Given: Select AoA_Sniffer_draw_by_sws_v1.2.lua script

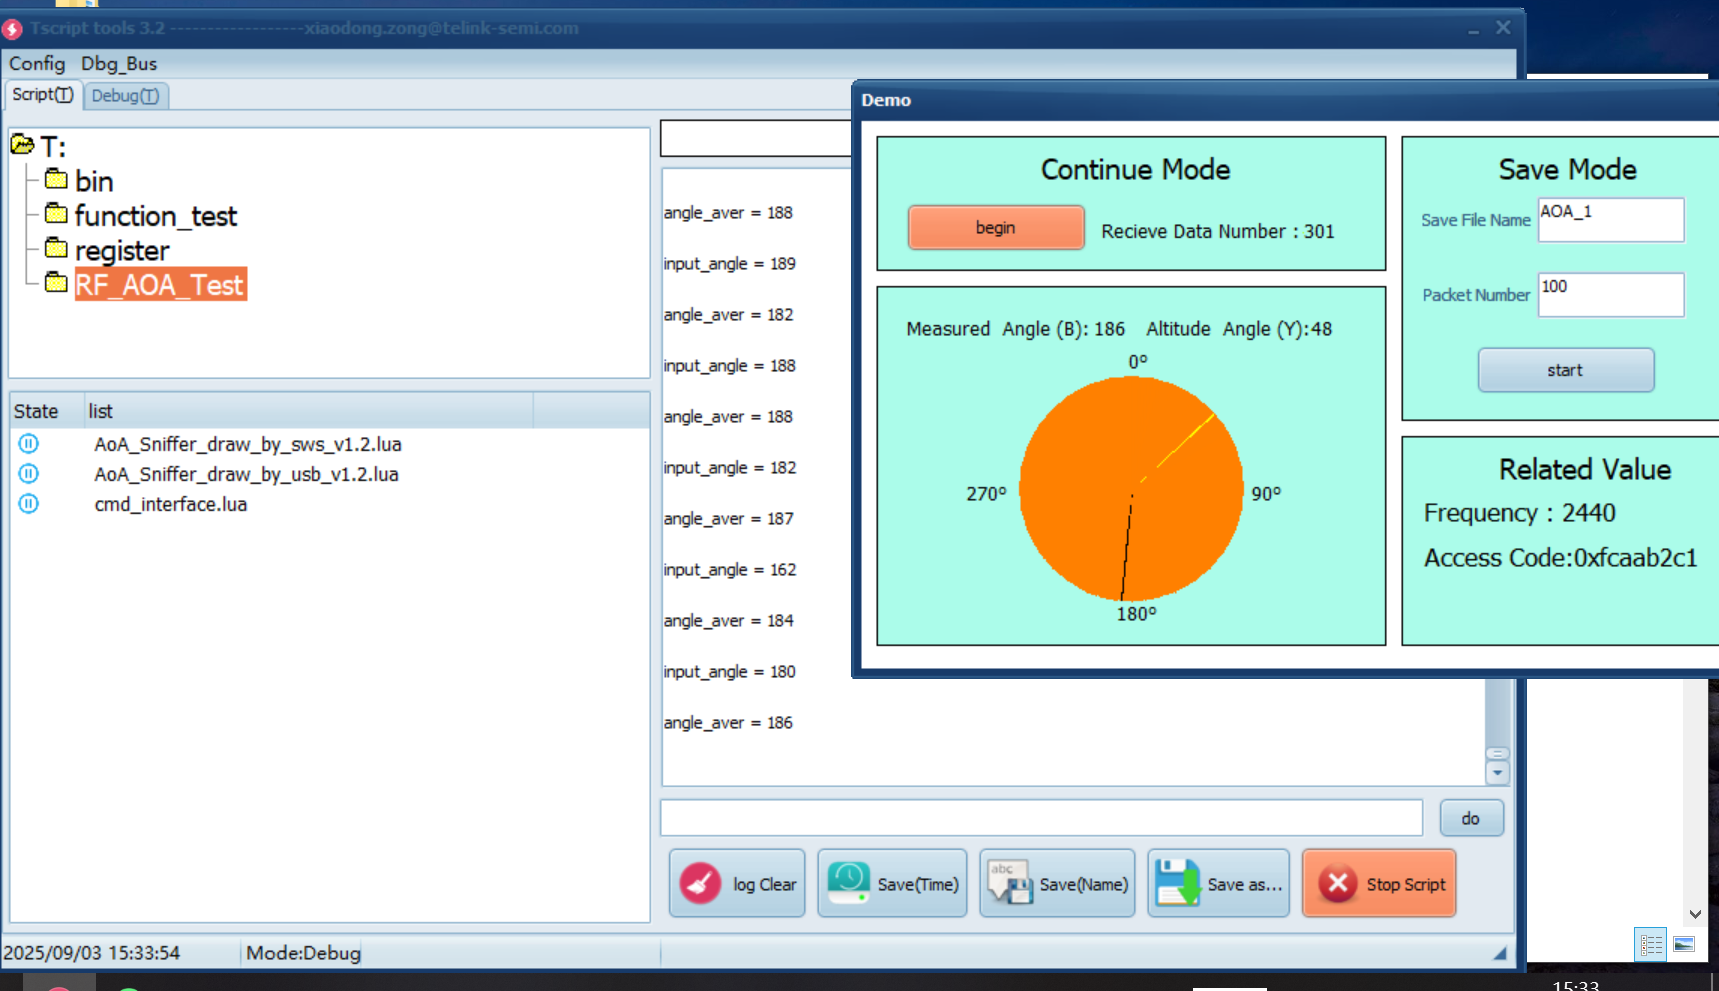Looking at the screenshot, I should coord(248,444).
